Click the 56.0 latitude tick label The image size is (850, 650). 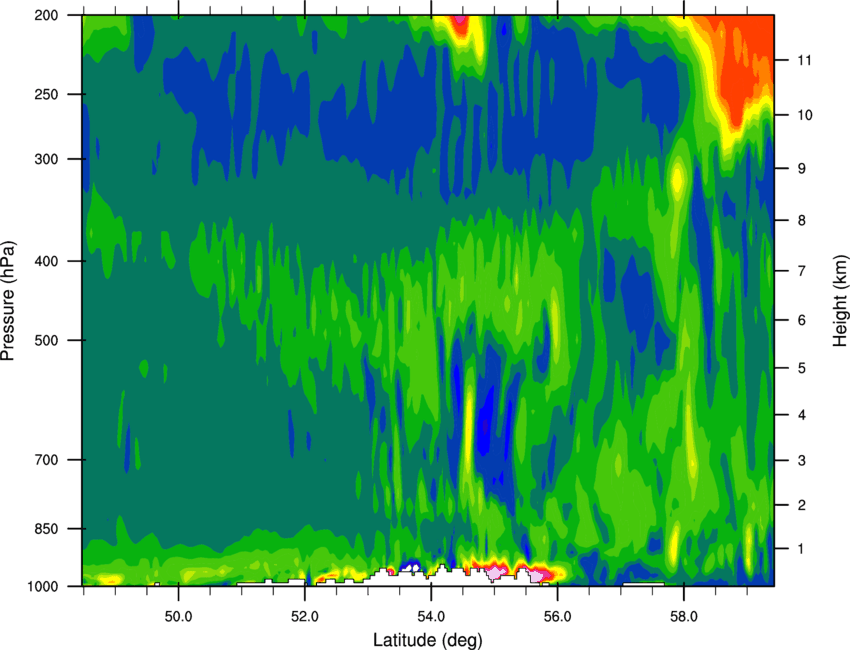pyautogui.click(x=557, y=617)
